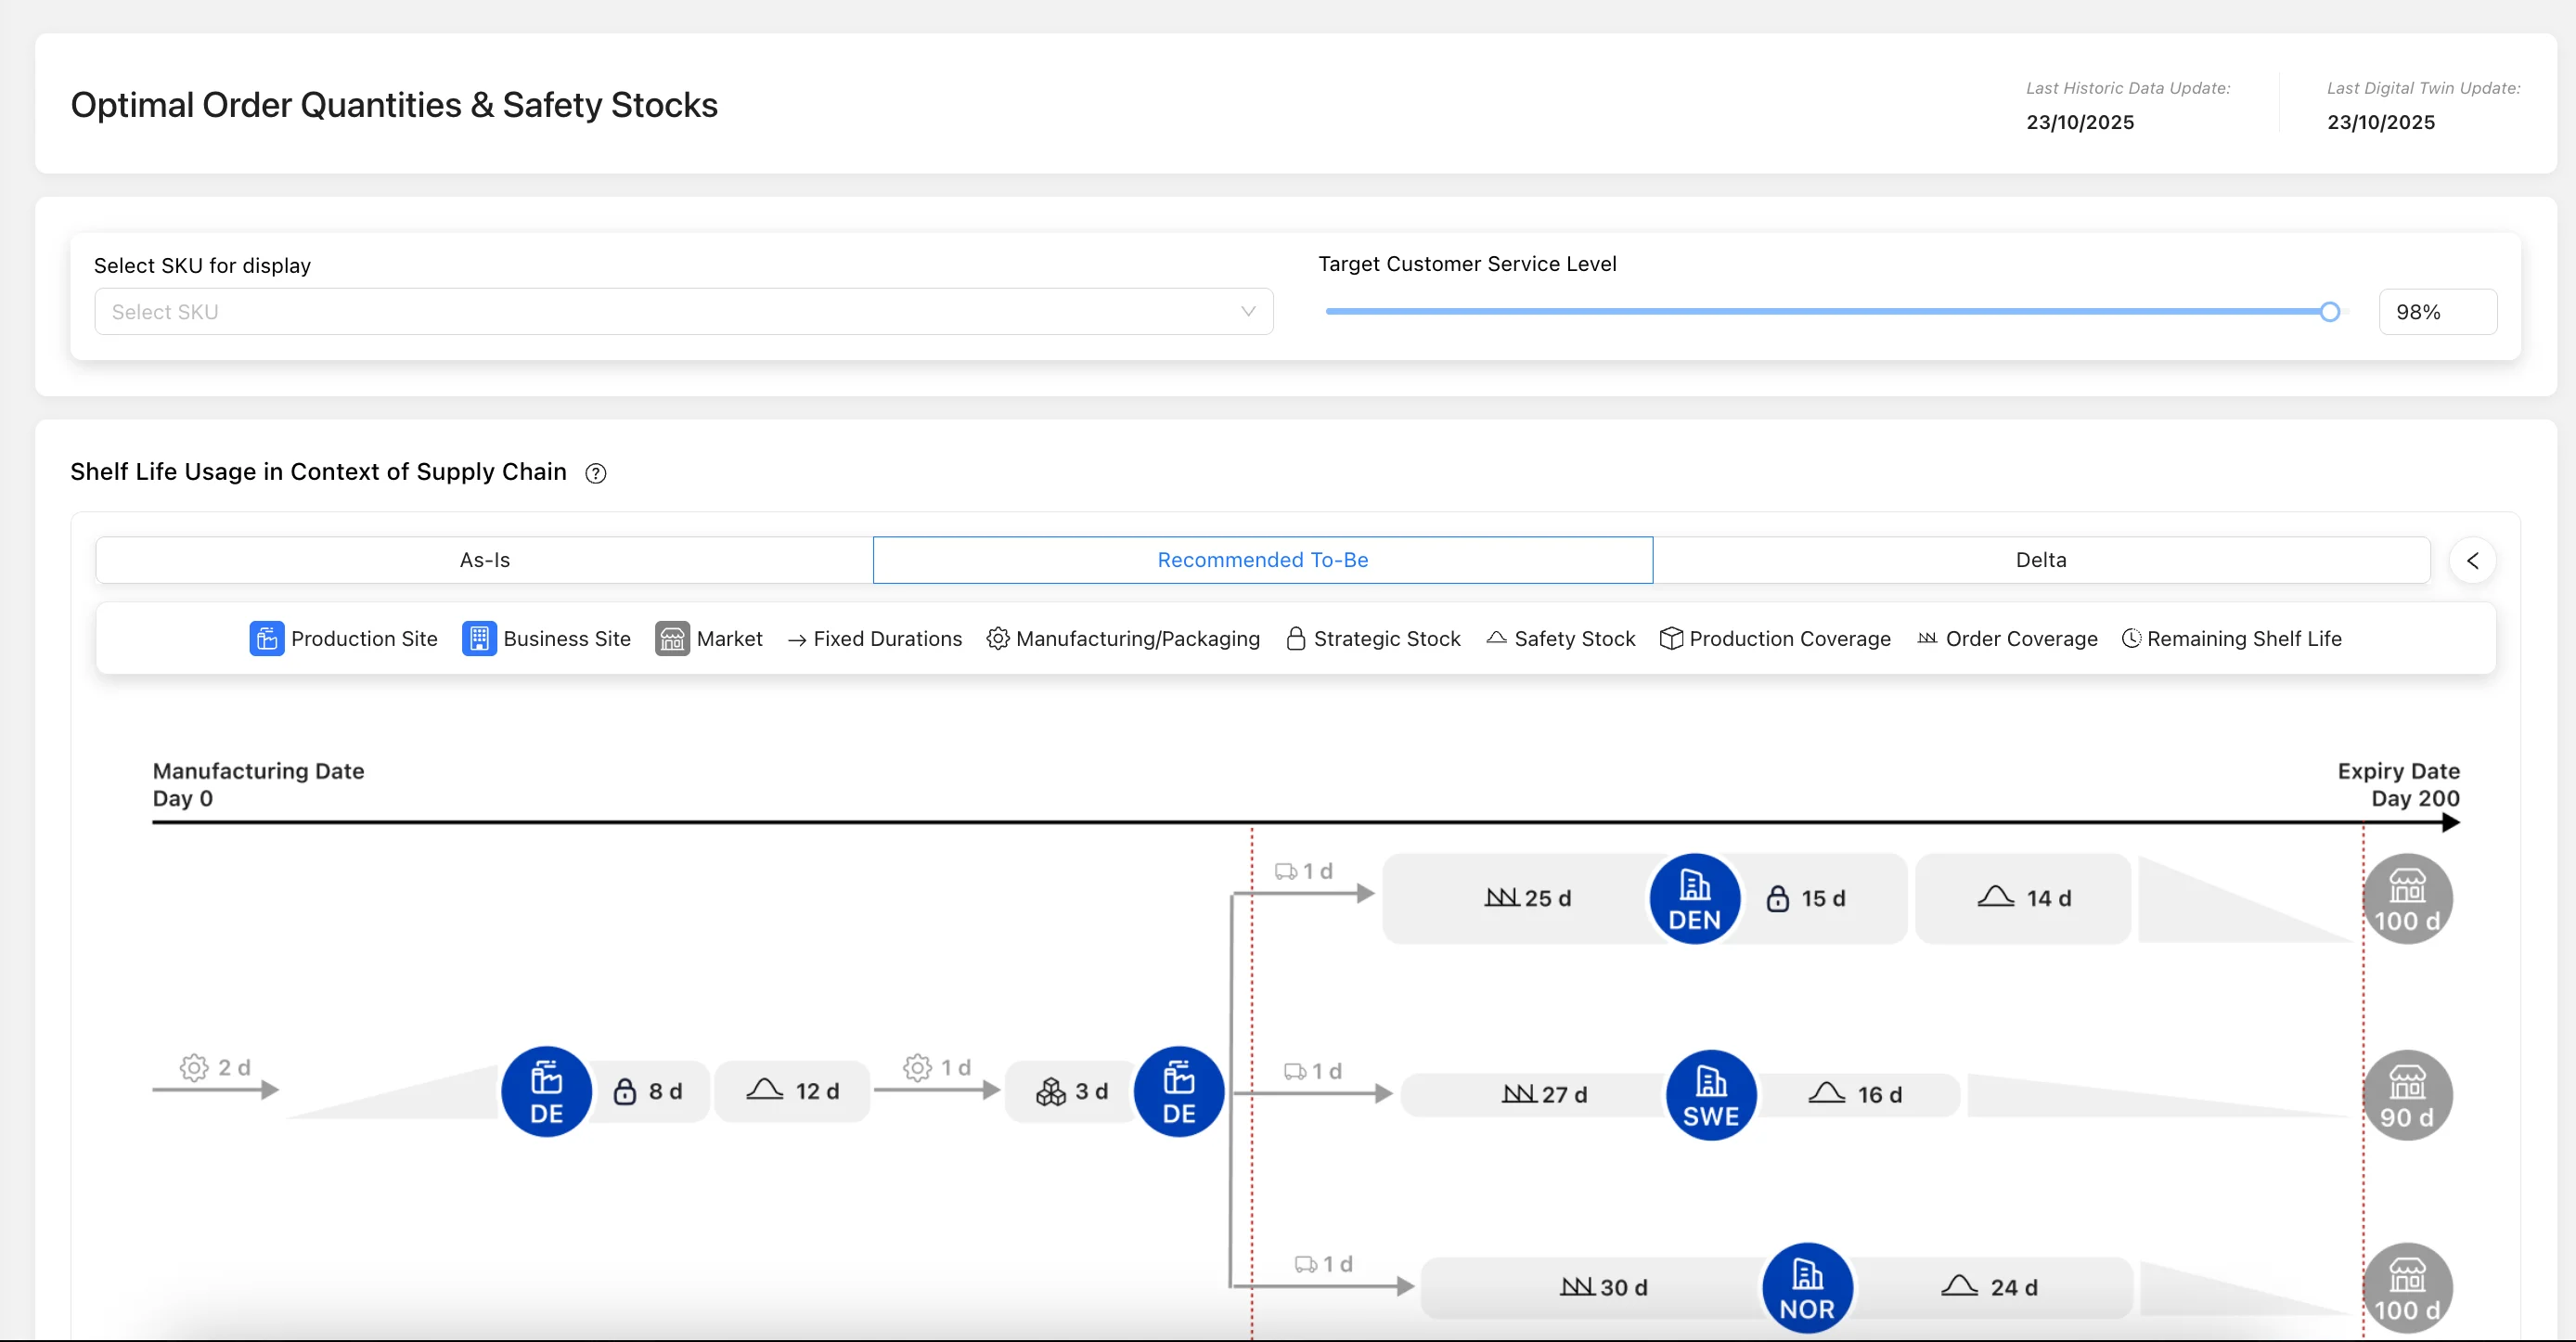Viewport: 2576px width, 1342px height.
Task: Select the DE production site node
Action: click(546, 1091)
